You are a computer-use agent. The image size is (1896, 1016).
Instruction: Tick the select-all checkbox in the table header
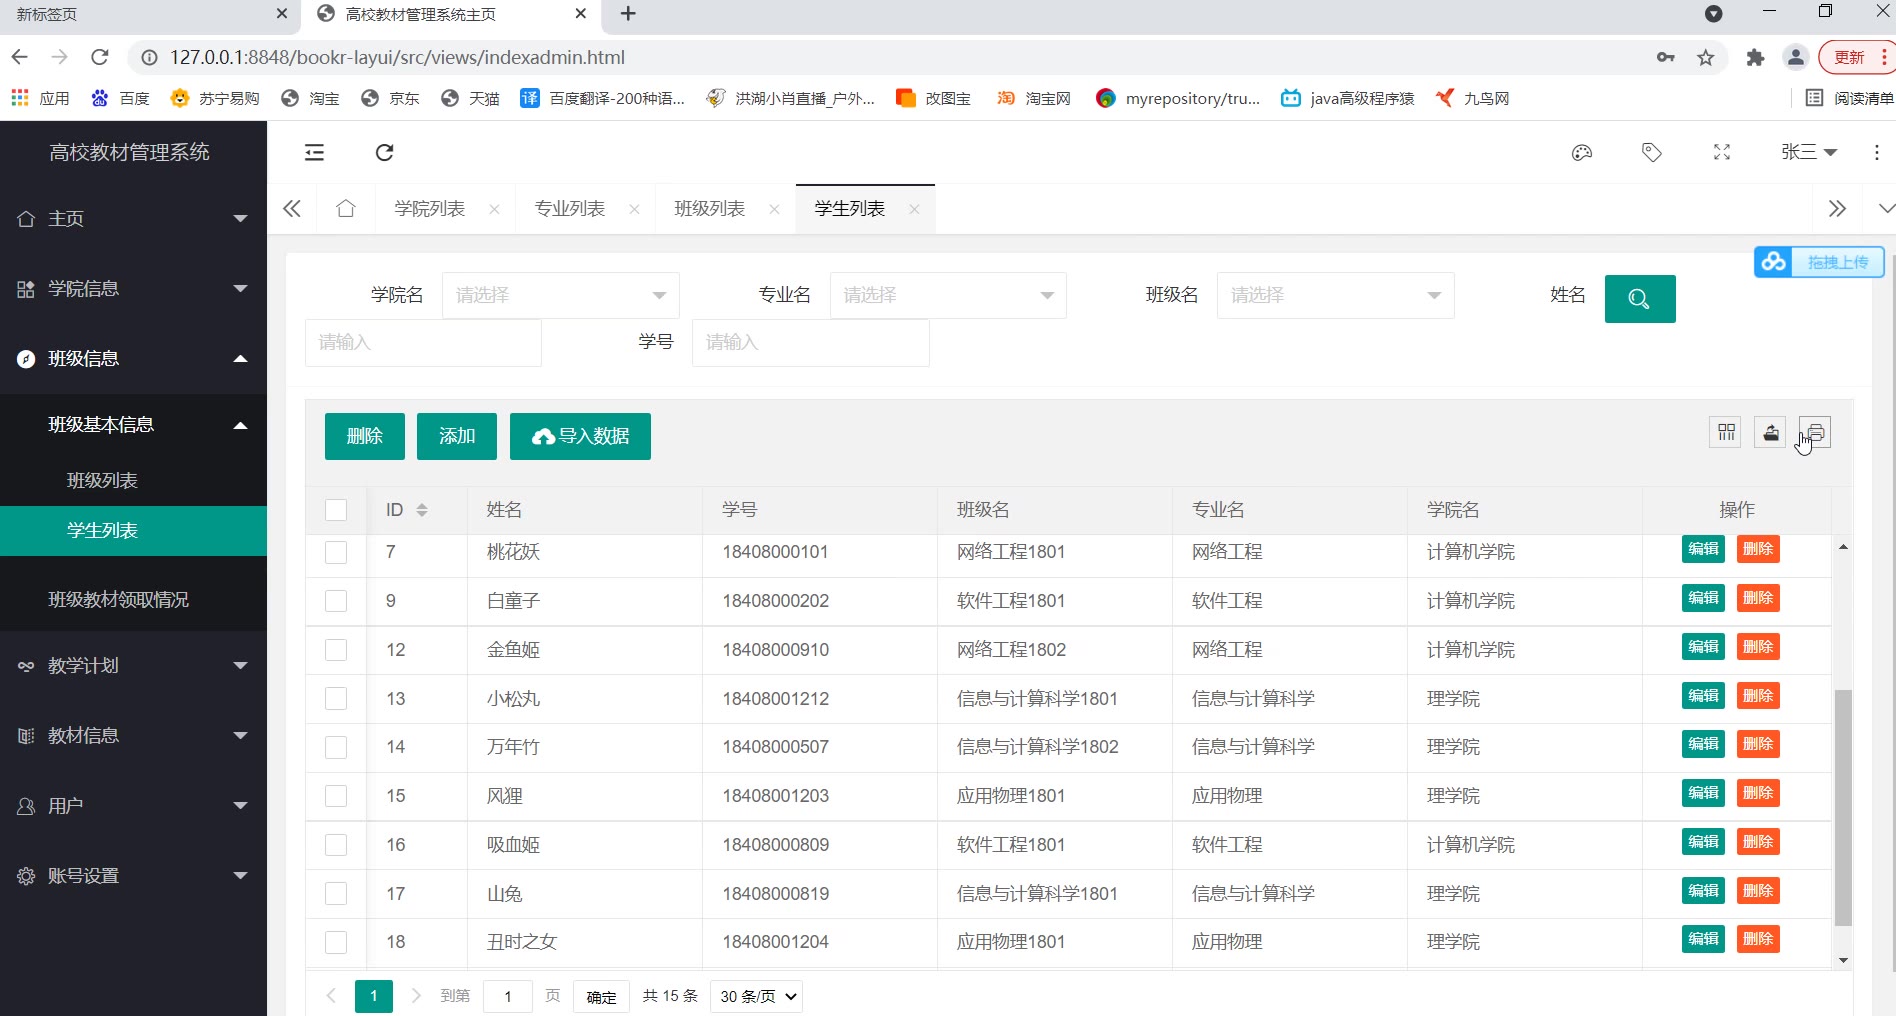[x=336, y=510]
